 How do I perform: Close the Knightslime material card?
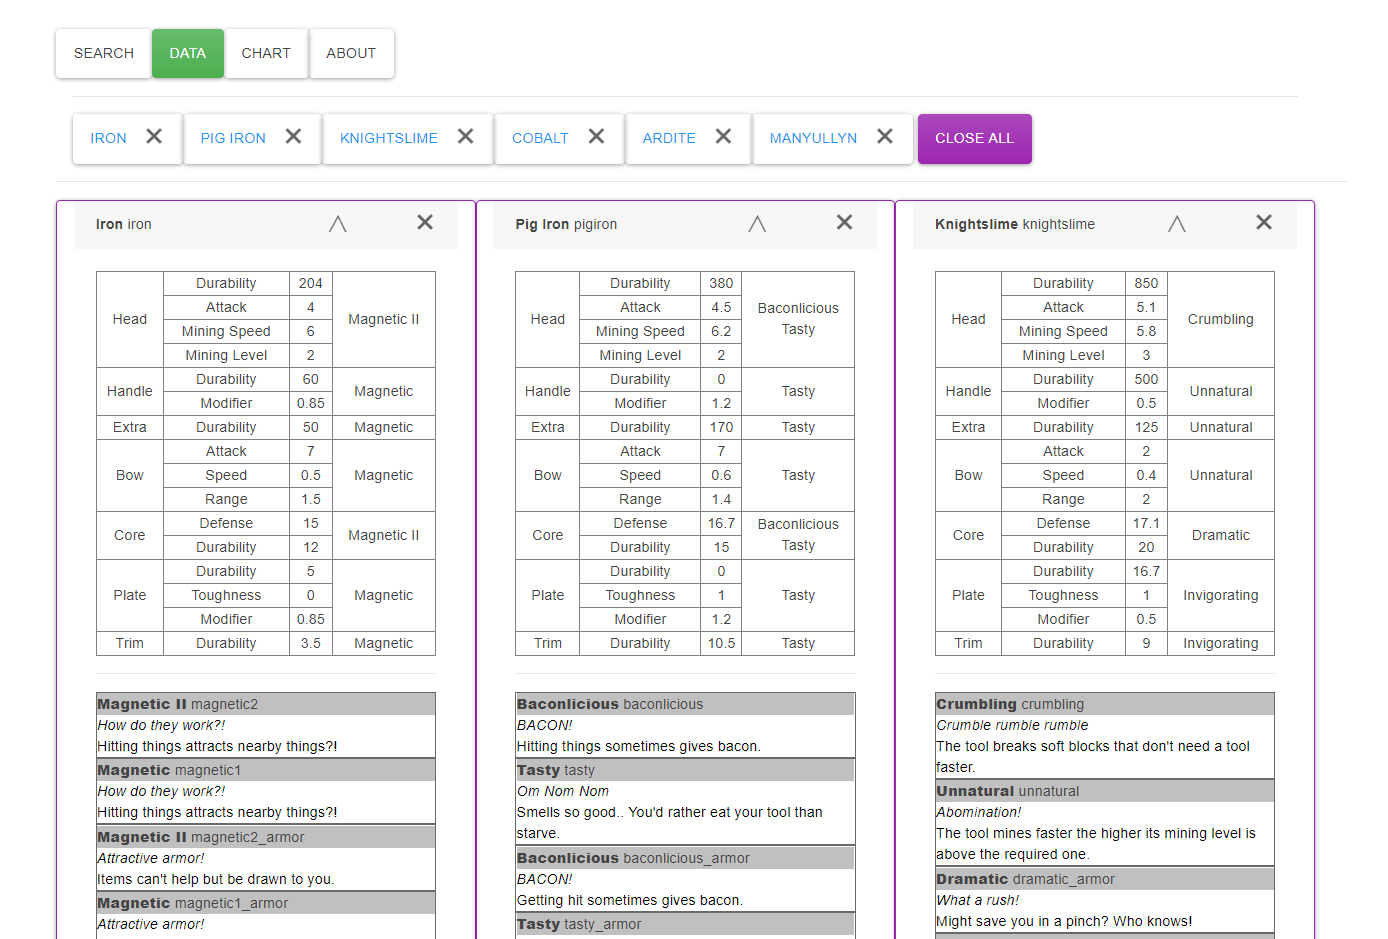point(1264,223)
